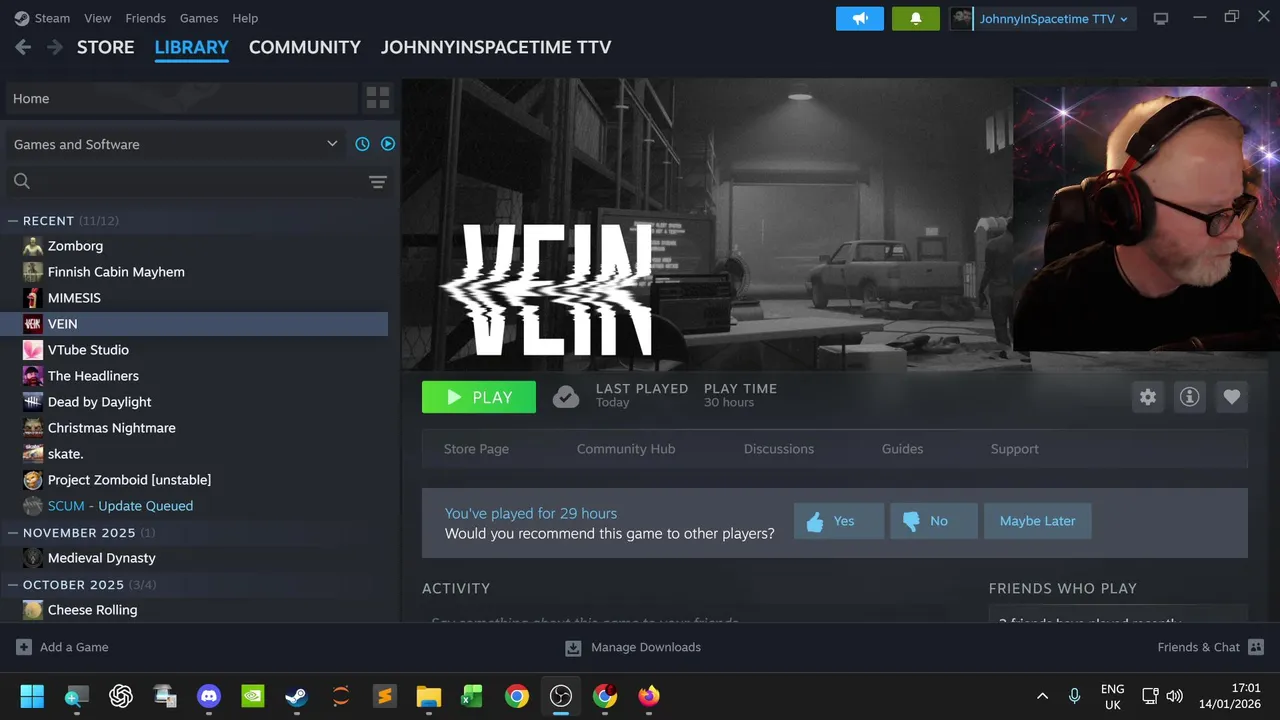Image resolution: width=1280 pixels, height=720 pixels.
Task: Click the Add a Game plus icon
Action: [24, 647]
